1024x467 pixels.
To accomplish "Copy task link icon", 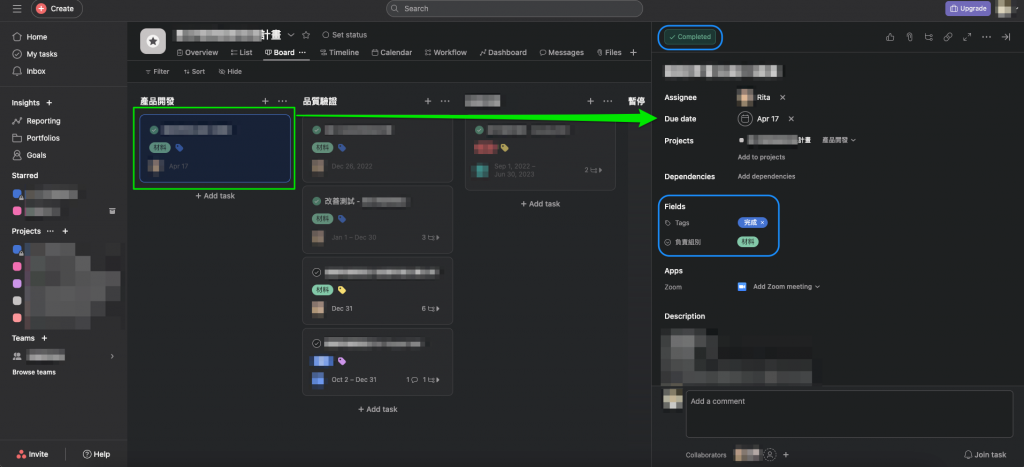I will click(948, 37).
